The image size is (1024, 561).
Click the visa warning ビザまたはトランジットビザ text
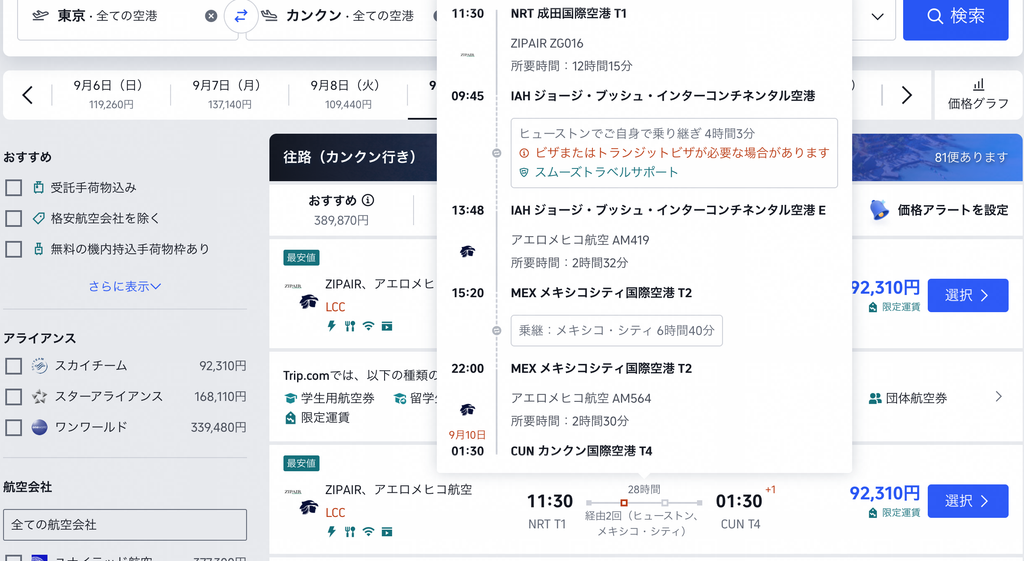(675, 153)
